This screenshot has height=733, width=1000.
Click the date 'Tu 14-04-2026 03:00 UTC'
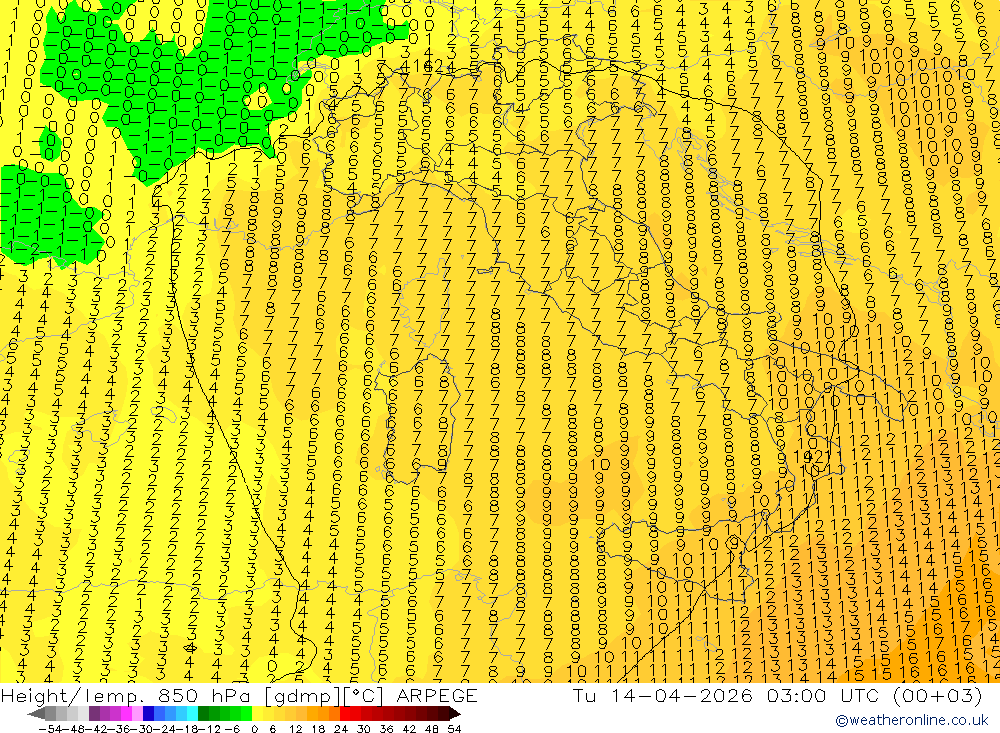(726, 695)
